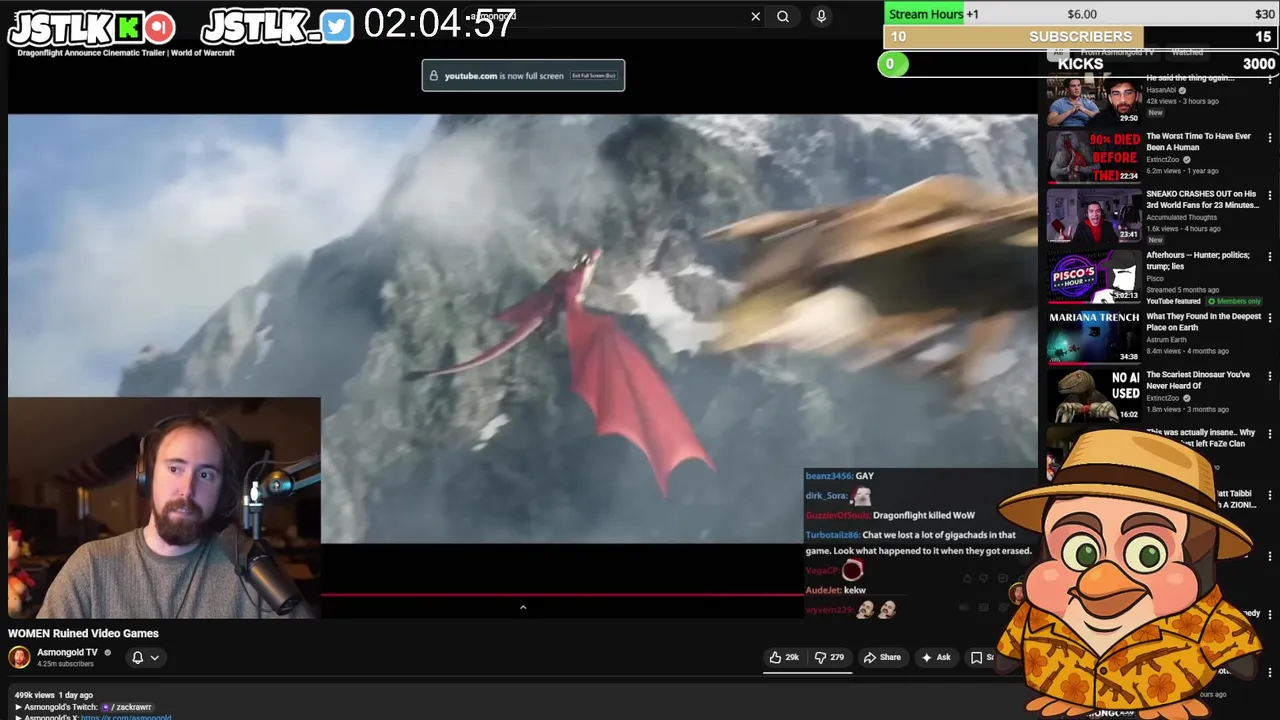
Task: Open the SNEAKO CRASHES OUT video thumbnail
Action: pos(1093,215)
